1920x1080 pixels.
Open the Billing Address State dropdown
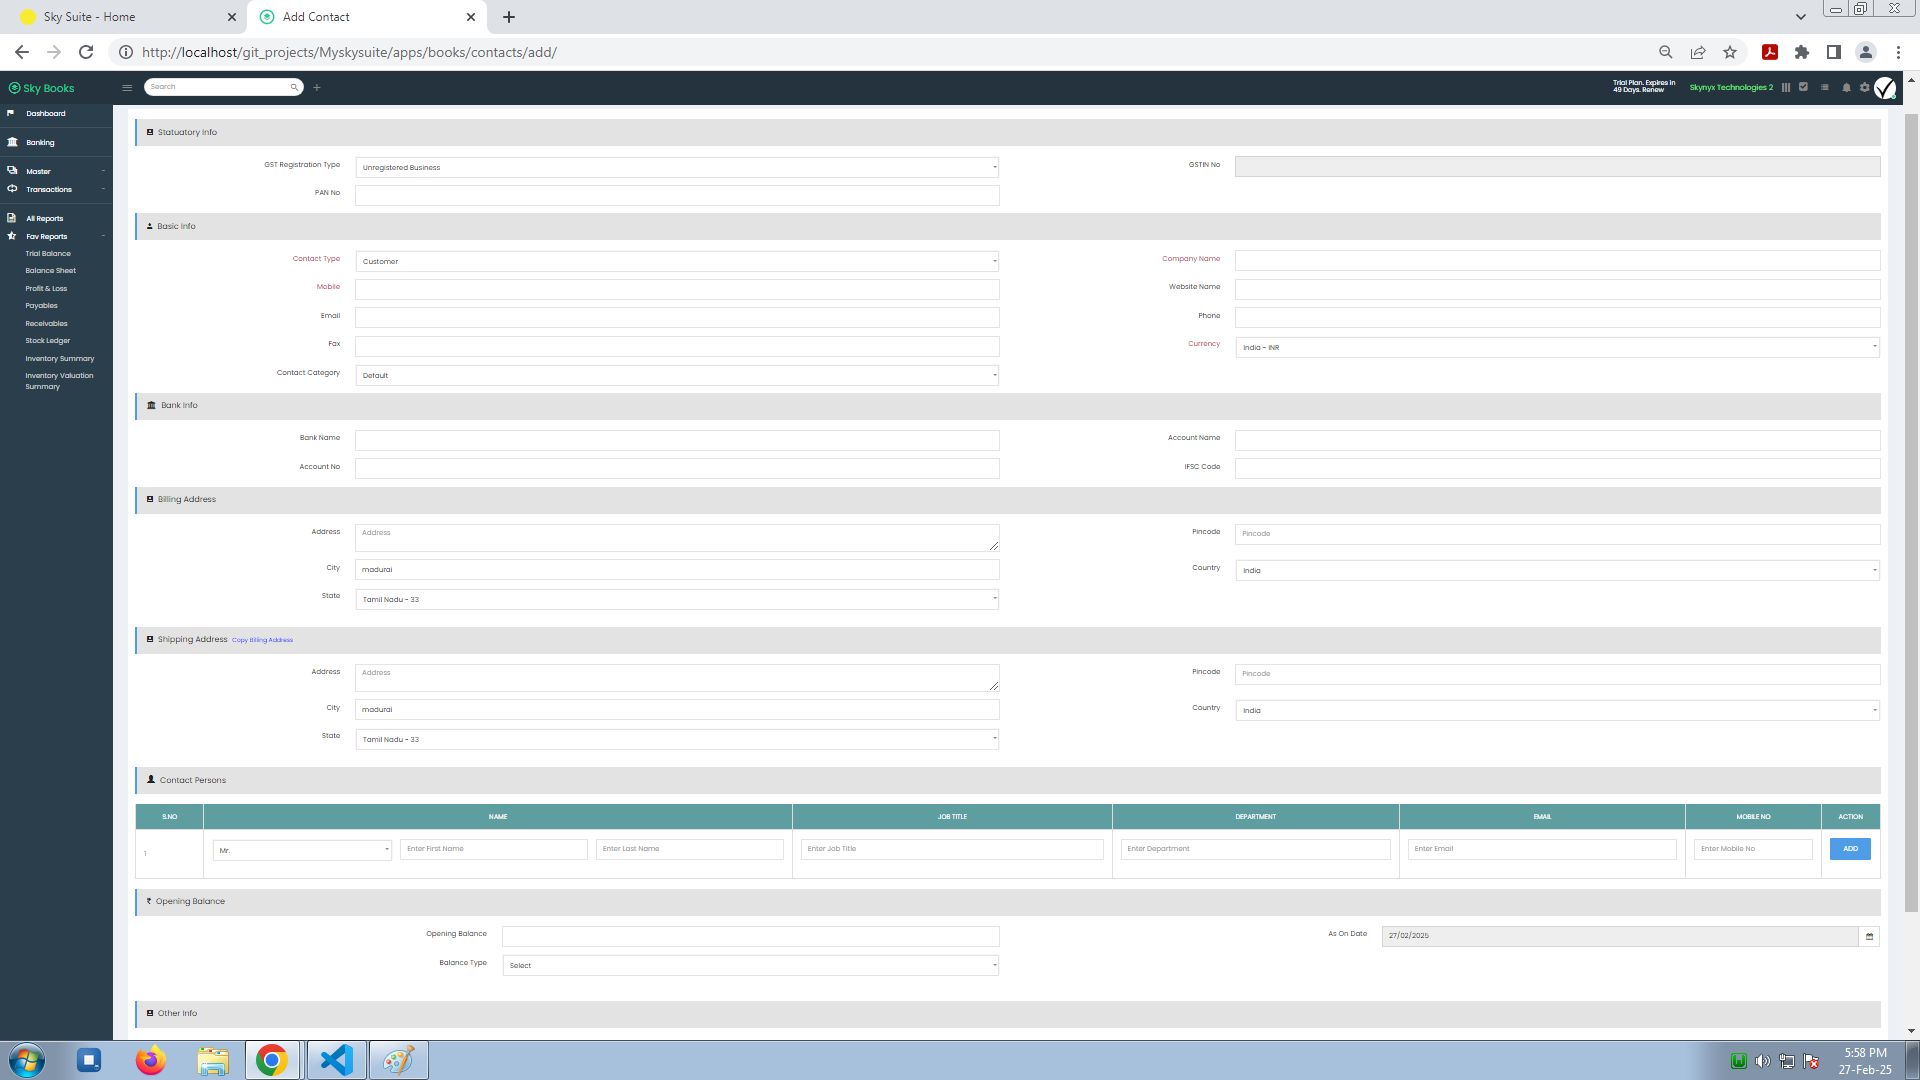(x=677, y=599)
